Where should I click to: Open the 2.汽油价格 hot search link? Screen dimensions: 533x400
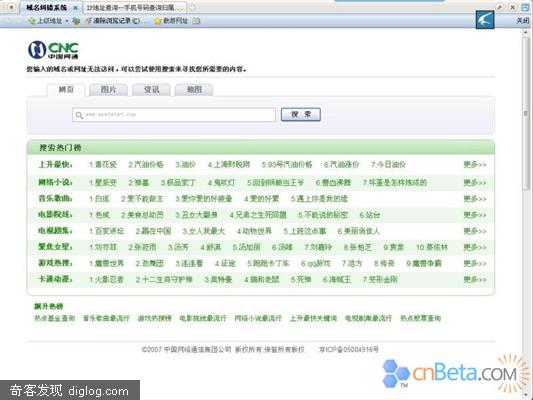tap(146, 165)
